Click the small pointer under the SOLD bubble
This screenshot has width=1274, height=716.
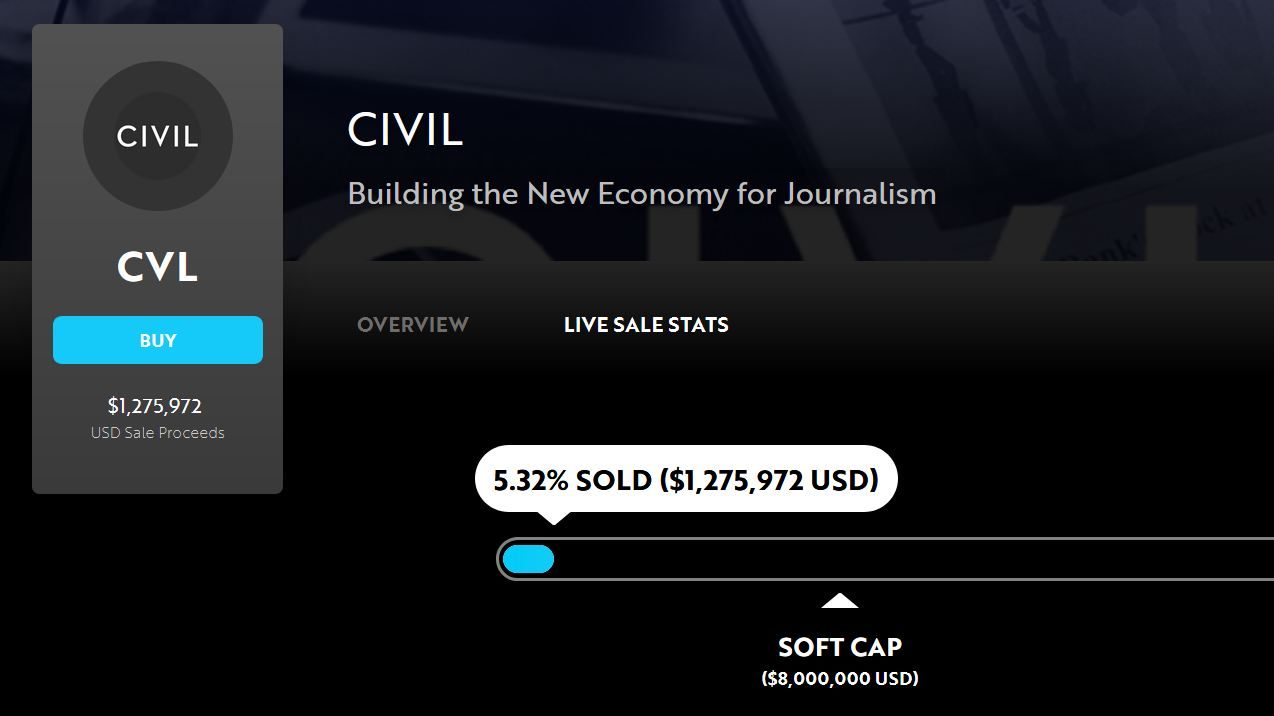[x=553, y=517]
